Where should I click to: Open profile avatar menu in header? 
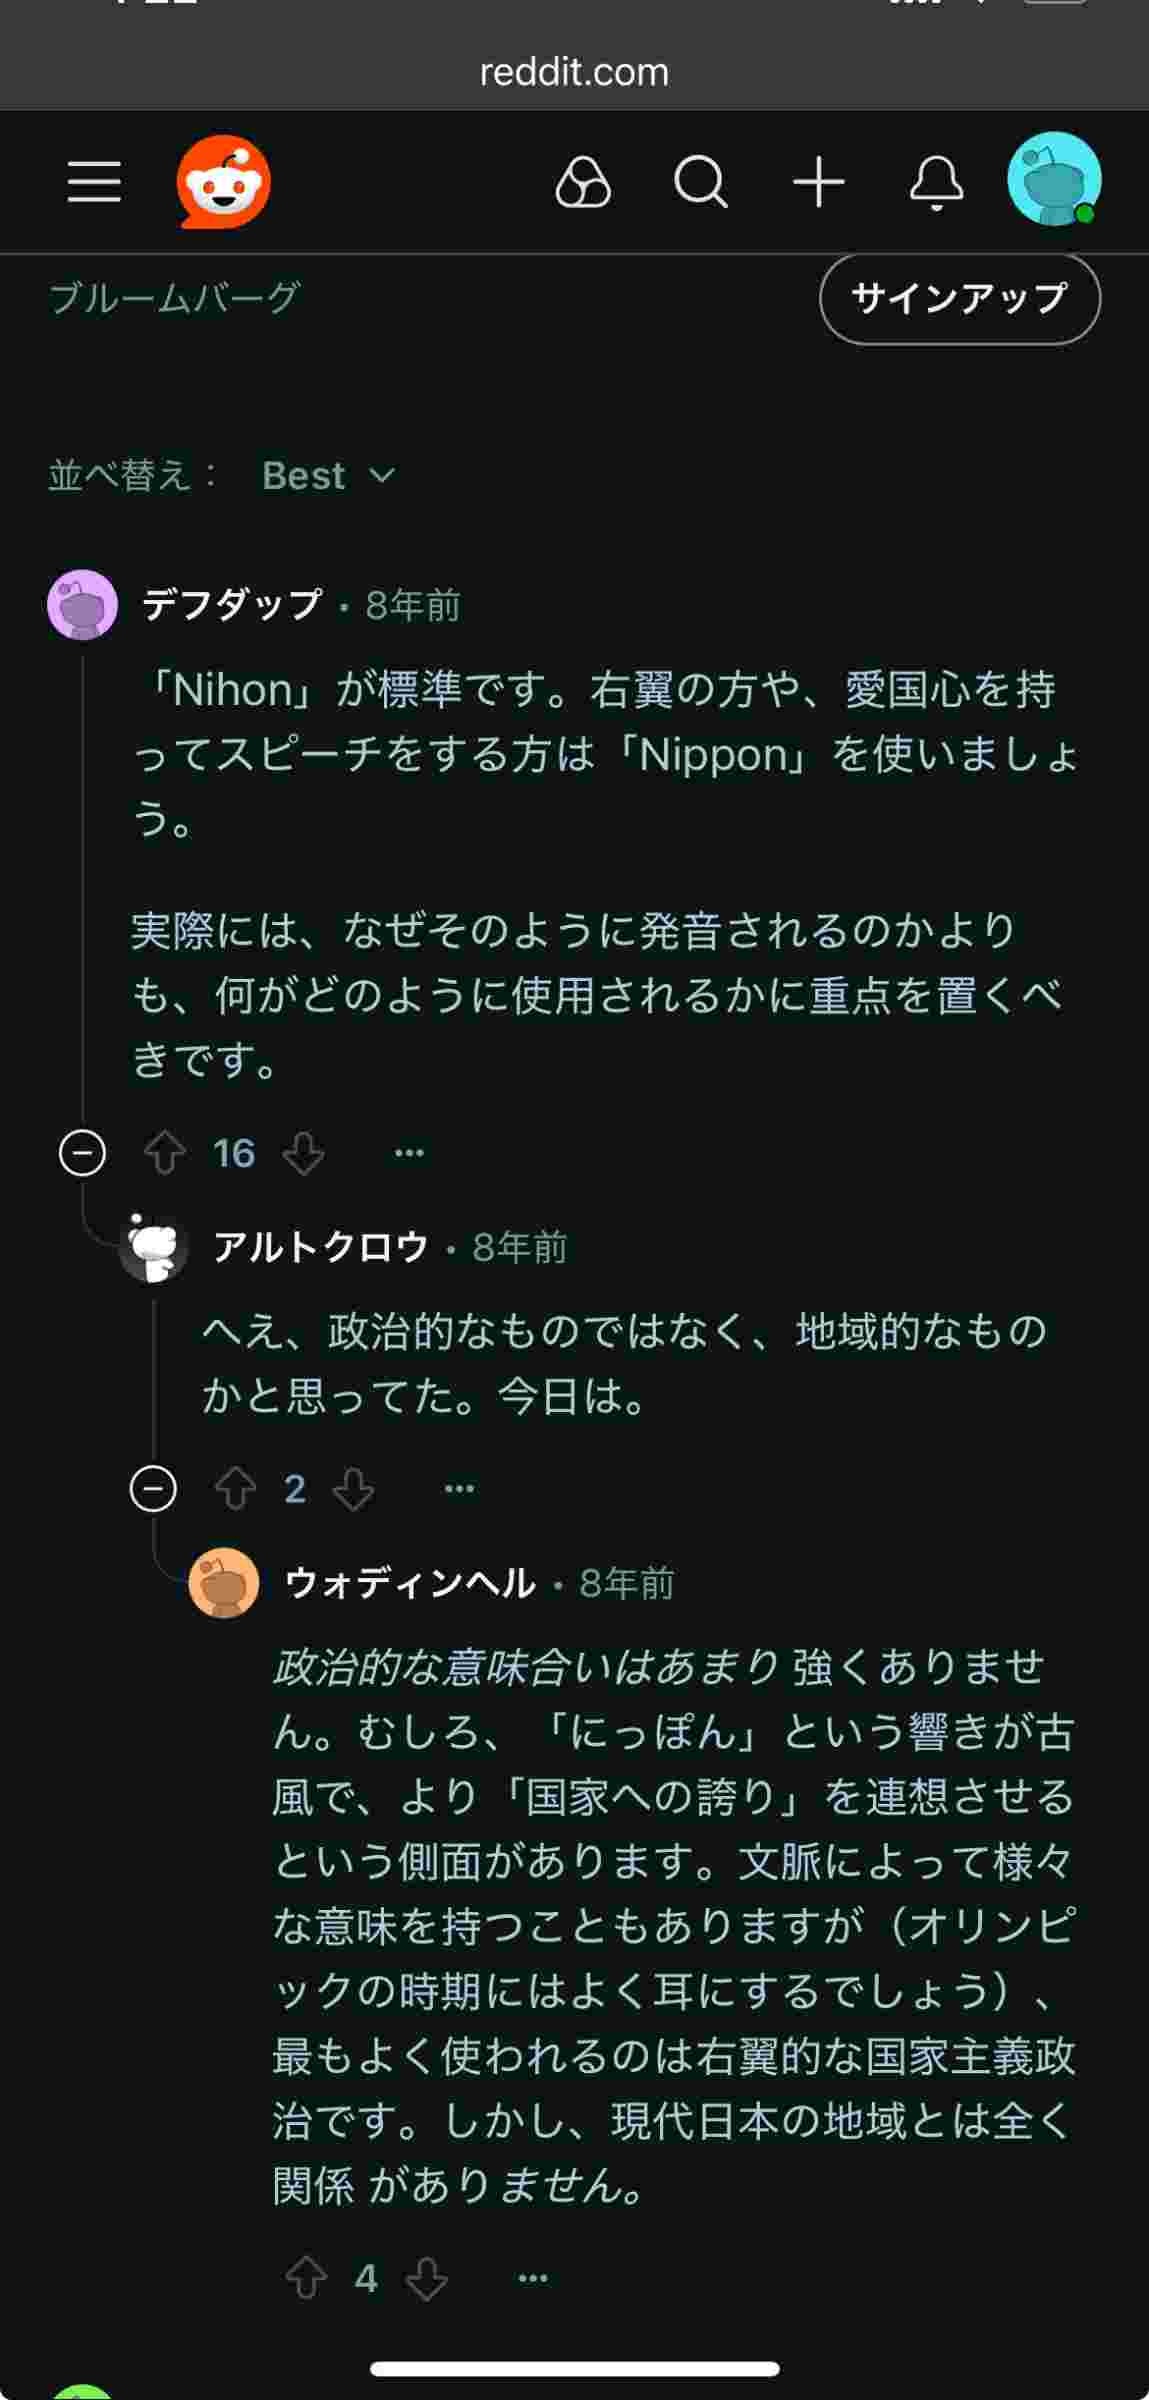click(1054, 180)
